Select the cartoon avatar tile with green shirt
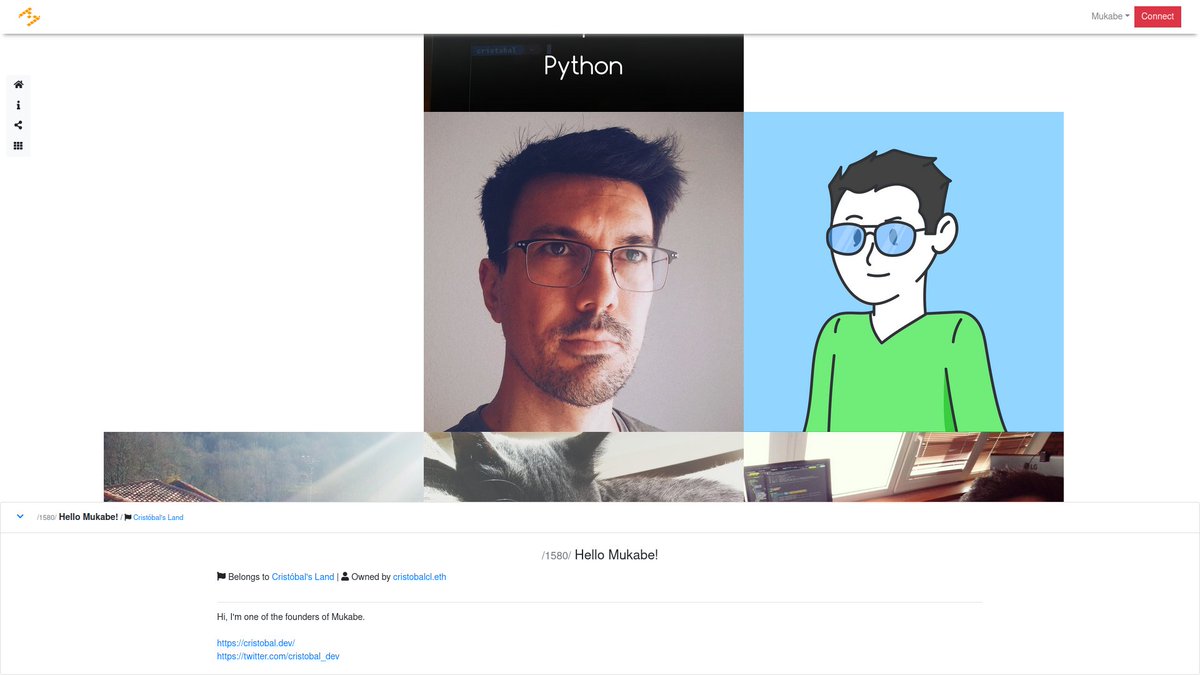The image size is (1200, 675). pyautogui.click(x=904, y=272)
